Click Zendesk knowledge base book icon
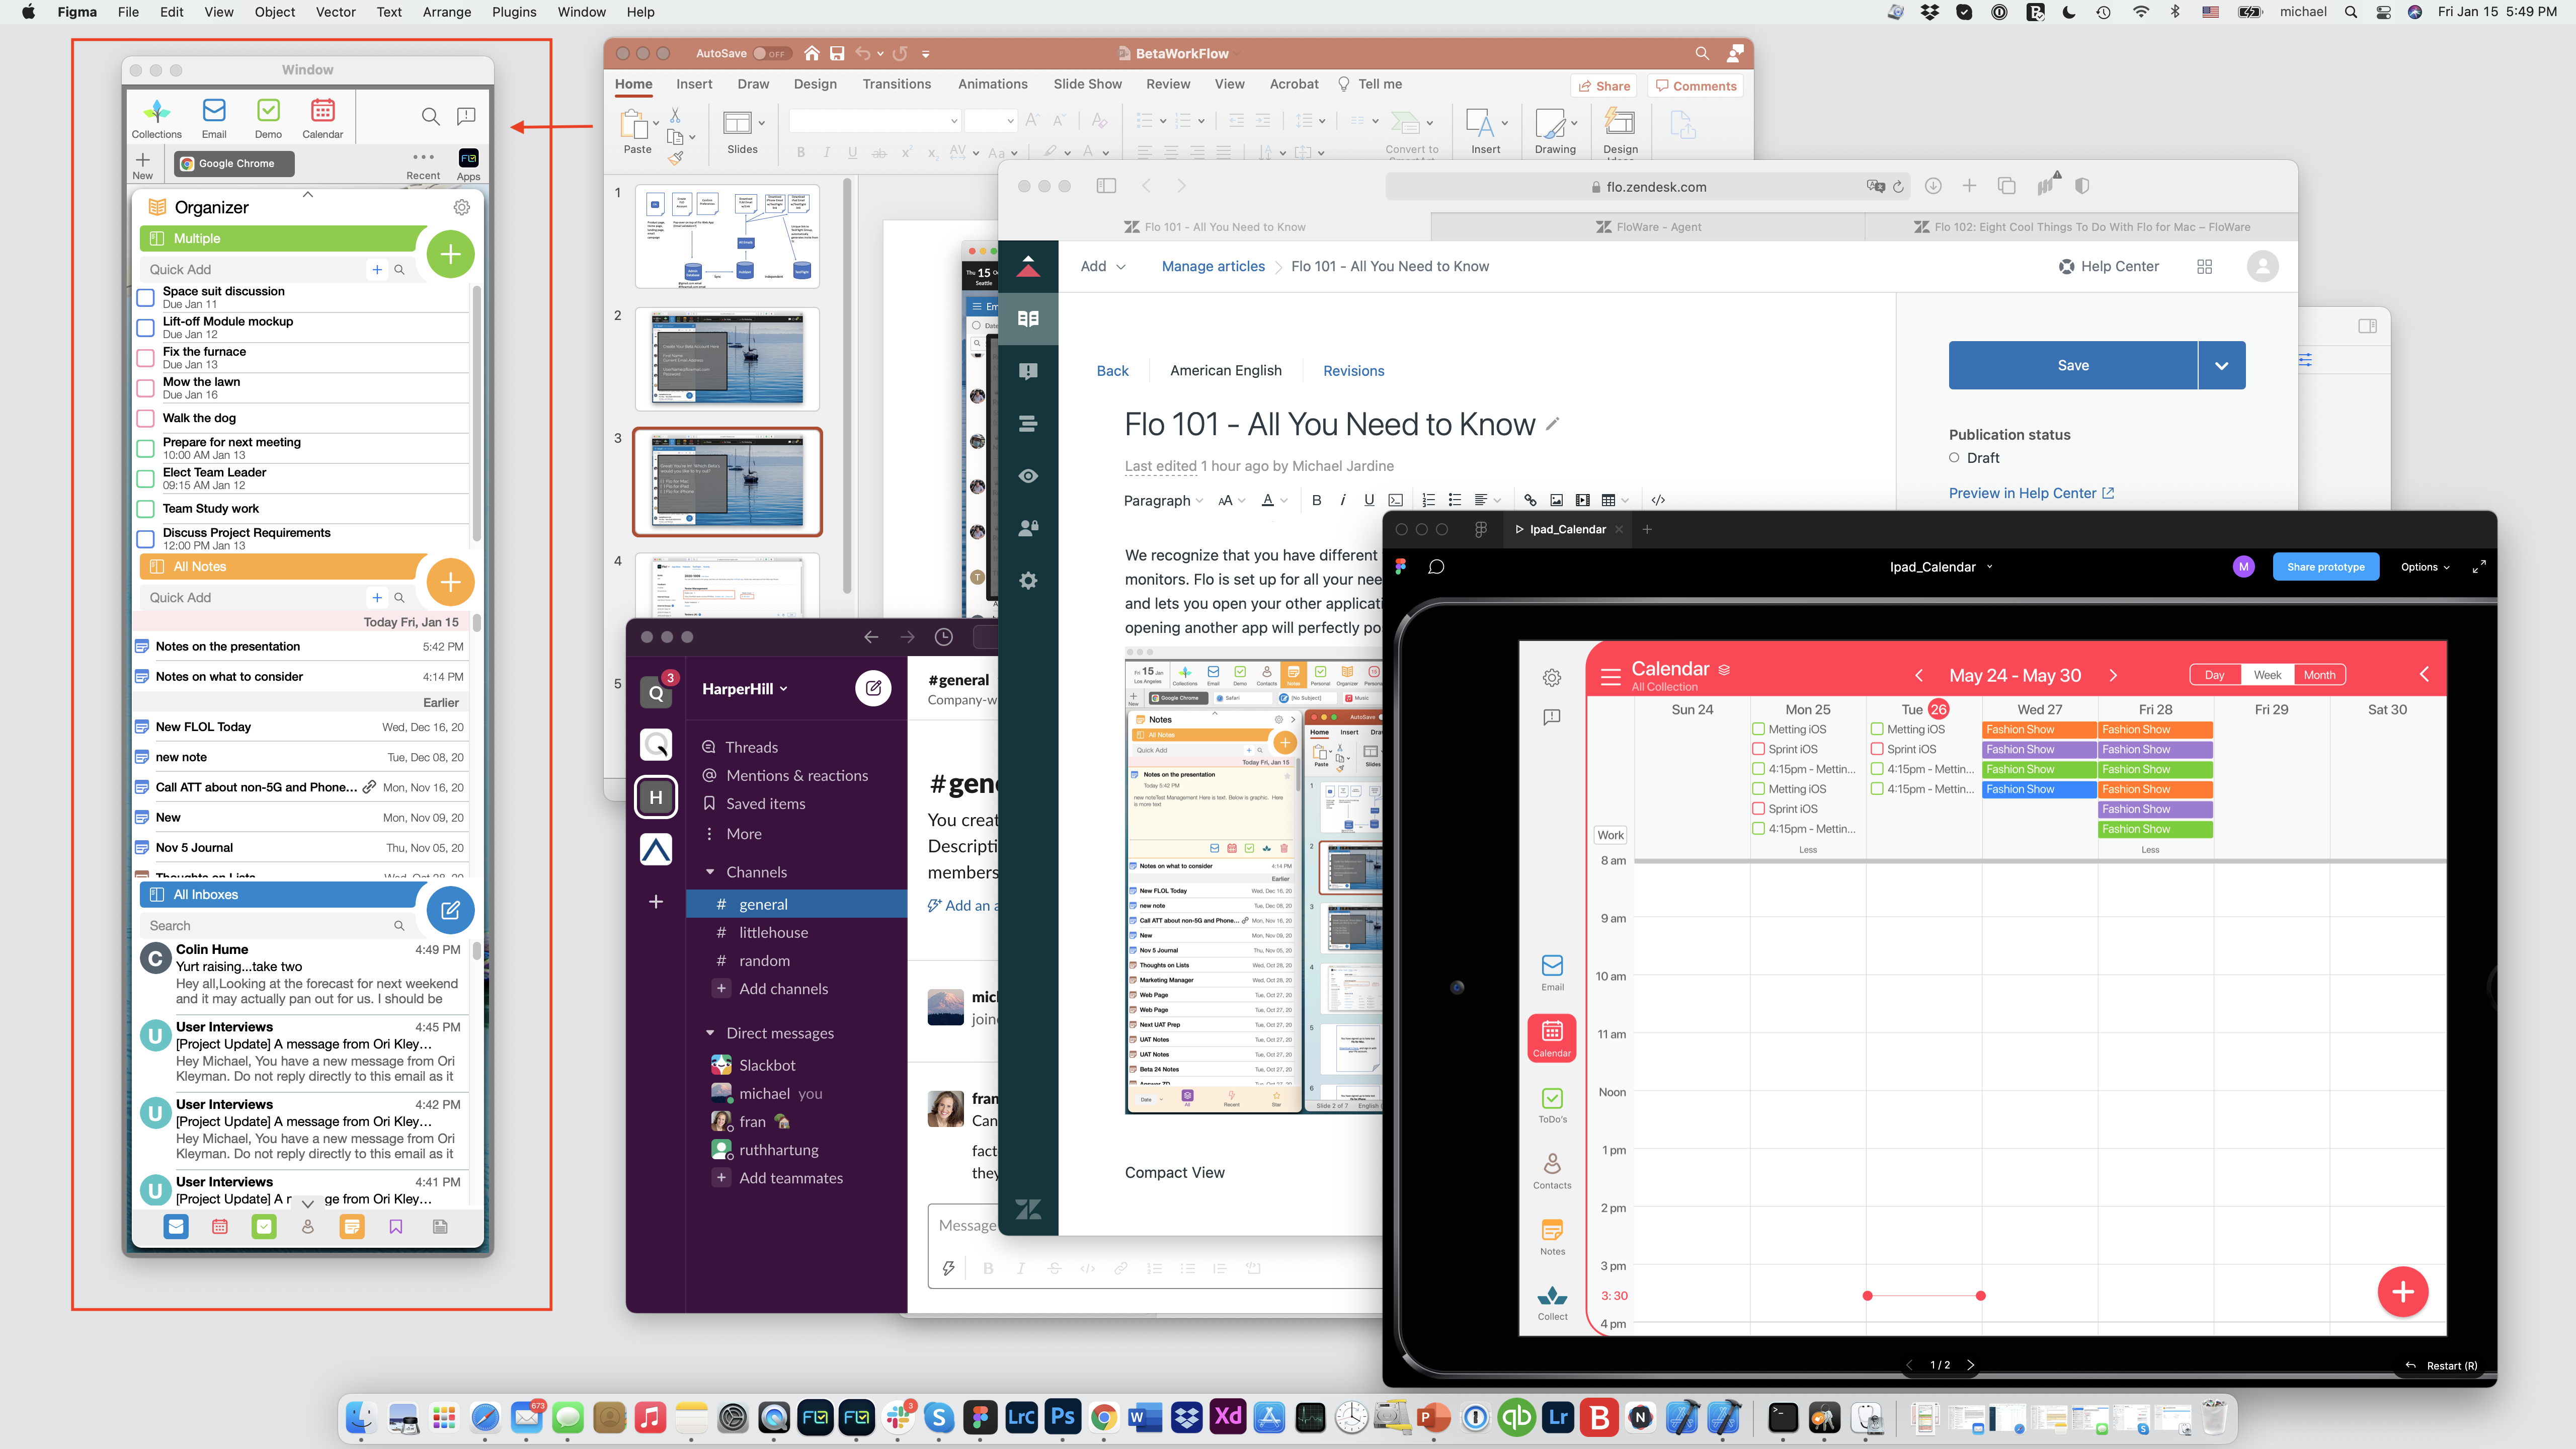The image size is (2576, 1449). (x=1028, y=319)
